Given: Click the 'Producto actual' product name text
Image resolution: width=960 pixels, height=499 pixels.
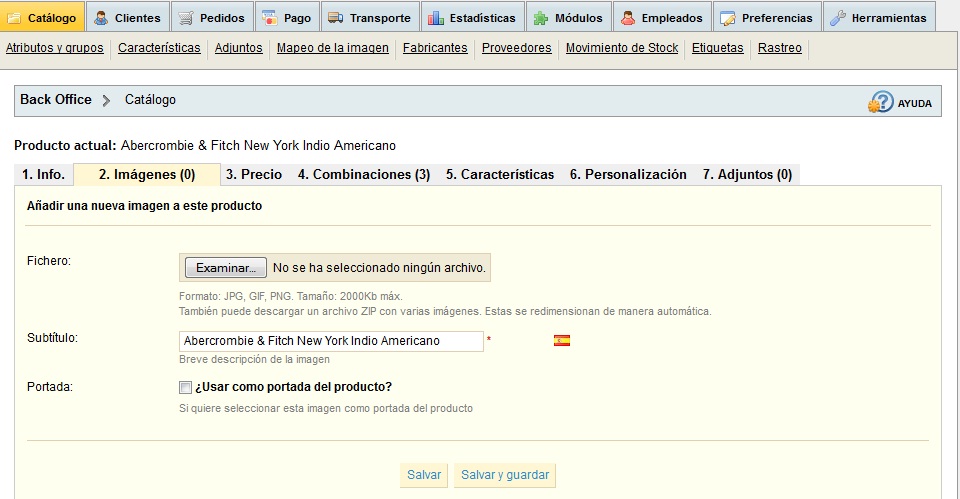Looking at the screenshot, I should [258, 146].
